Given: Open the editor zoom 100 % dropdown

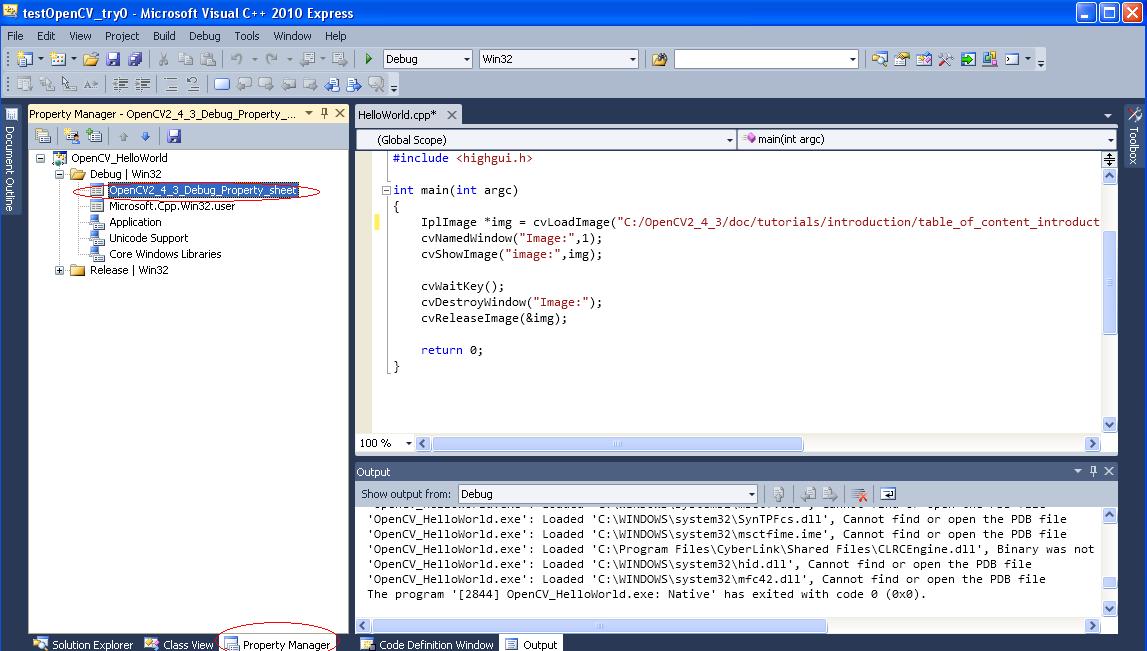Looking at the screenshot, I should click(x=409, y=443).
